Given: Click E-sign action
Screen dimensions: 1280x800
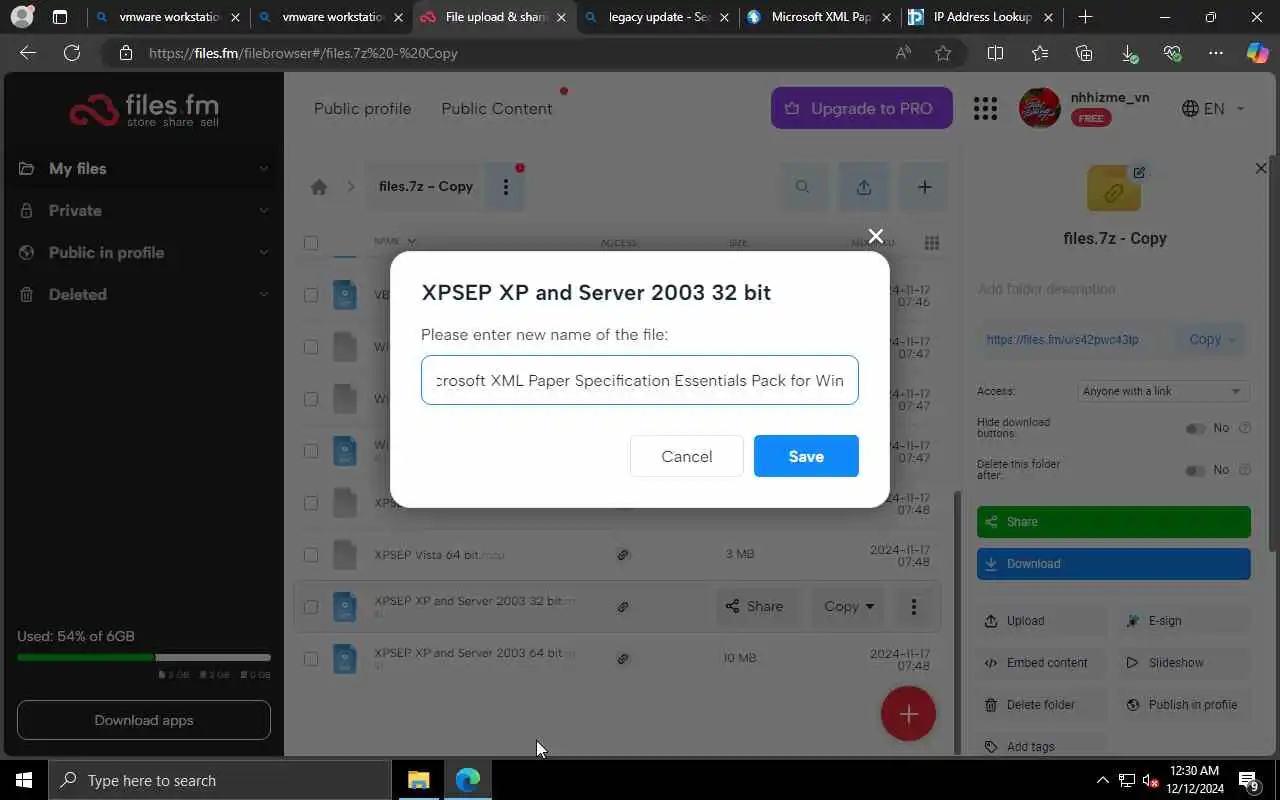Looking at the screenshot, I should [x=1186, y=621].
